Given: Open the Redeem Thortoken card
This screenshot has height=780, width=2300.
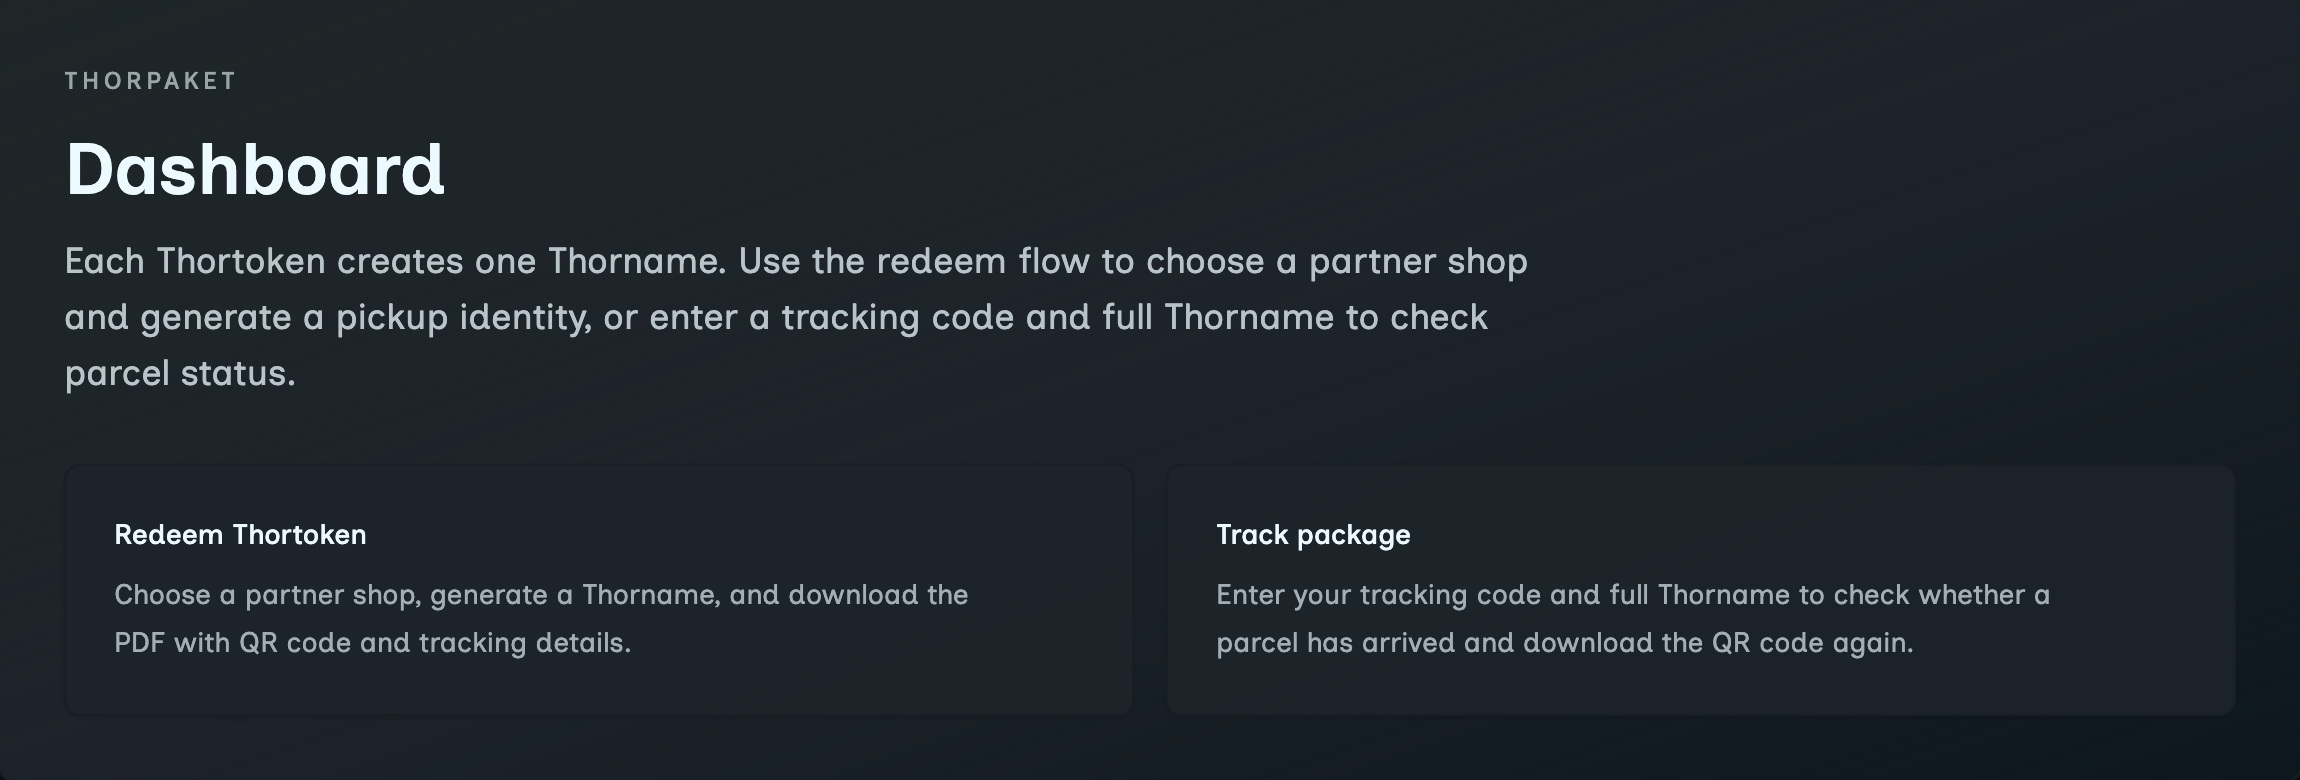Looking at the screenshot, I should [598, 590].
